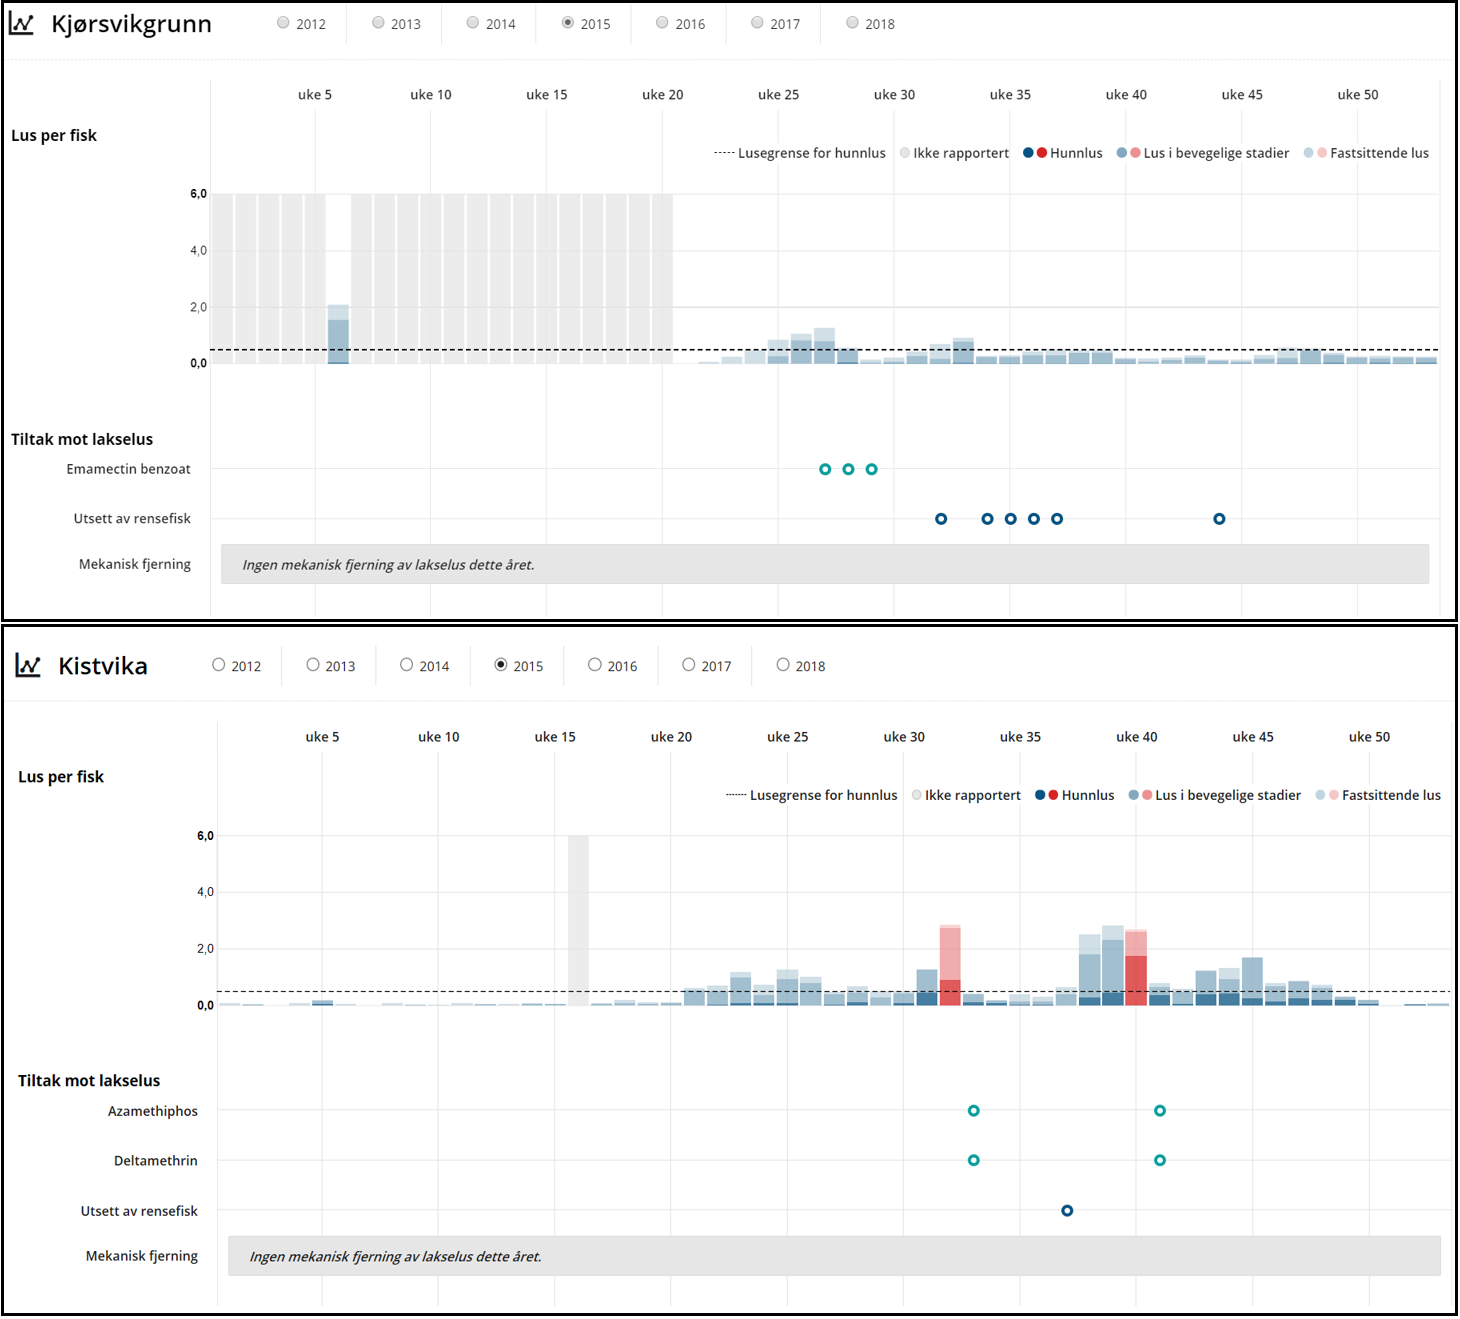Switch Kistvika chart to year 2013
The width and height of the screenshot is (1460, 1319).
[313, 665]
